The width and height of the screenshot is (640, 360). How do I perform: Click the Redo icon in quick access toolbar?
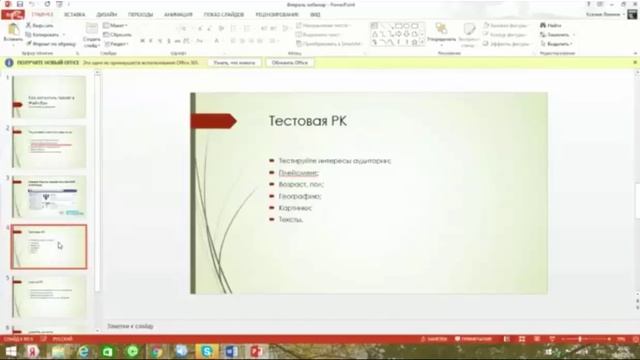pos(47,4)
